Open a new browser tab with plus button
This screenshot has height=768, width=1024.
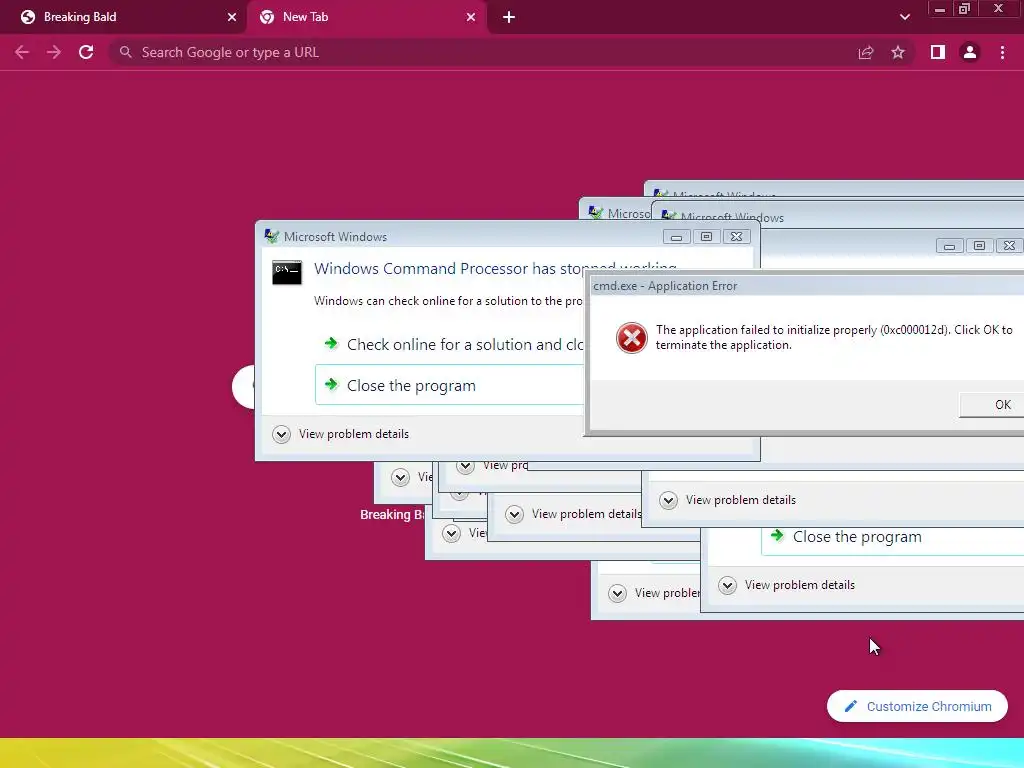click(x=509, y=17)
